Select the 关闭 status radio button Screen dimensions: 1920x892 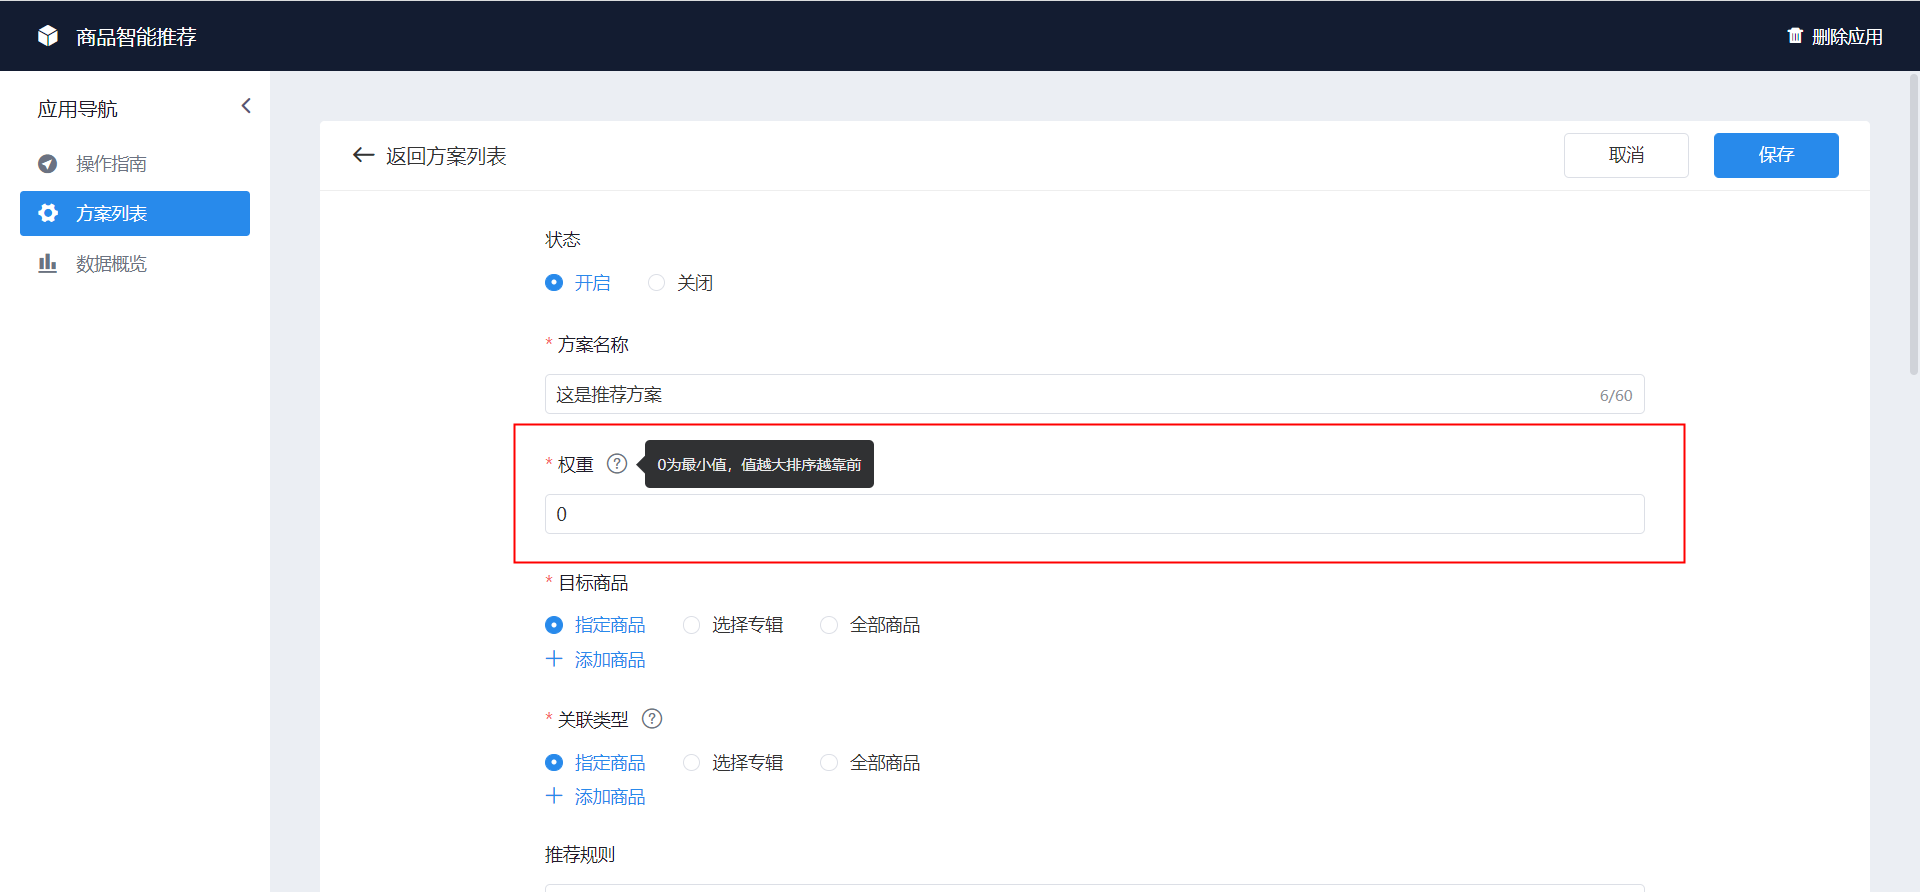pyautogui.click(x=656, y=283)
